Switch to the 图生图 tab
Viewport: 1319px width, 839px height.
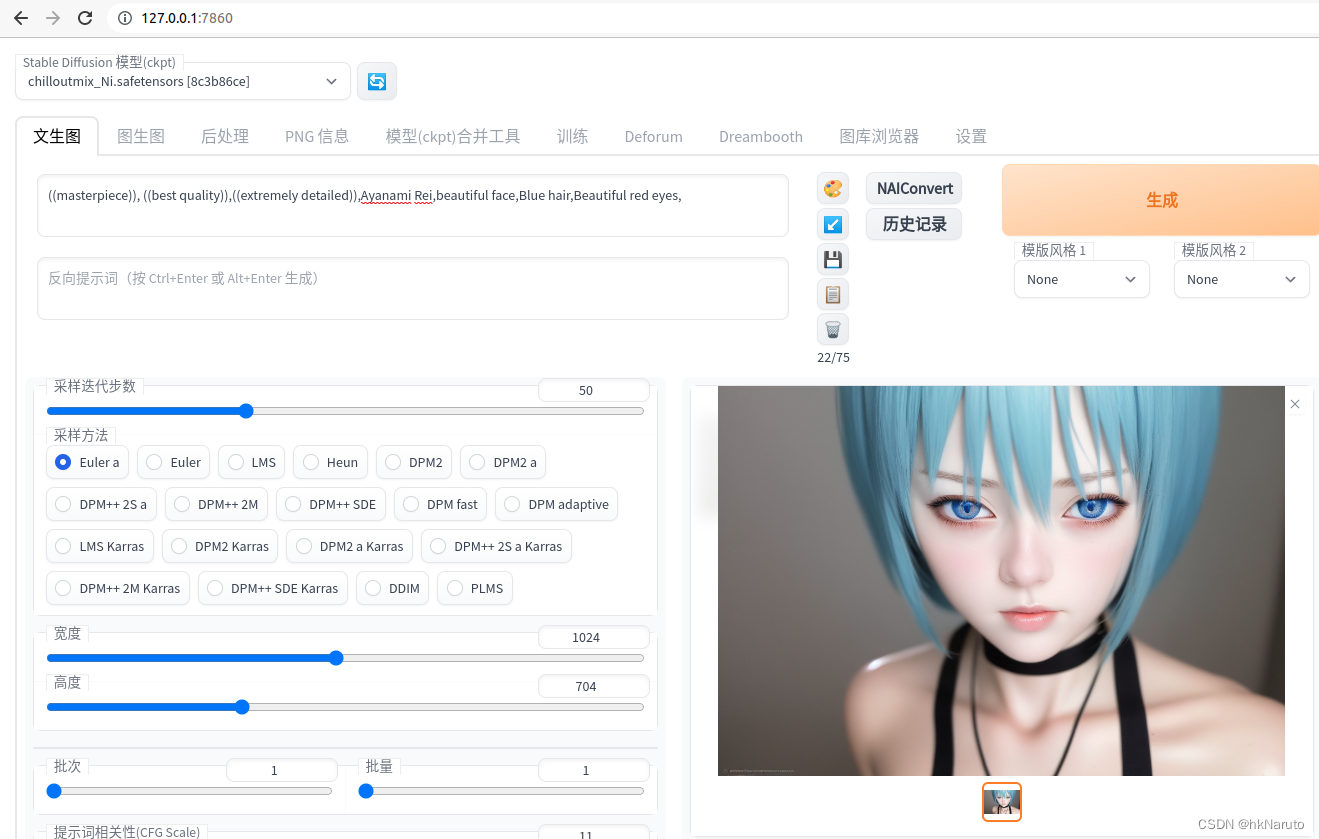pyautogui.click(x=141, y=136)
